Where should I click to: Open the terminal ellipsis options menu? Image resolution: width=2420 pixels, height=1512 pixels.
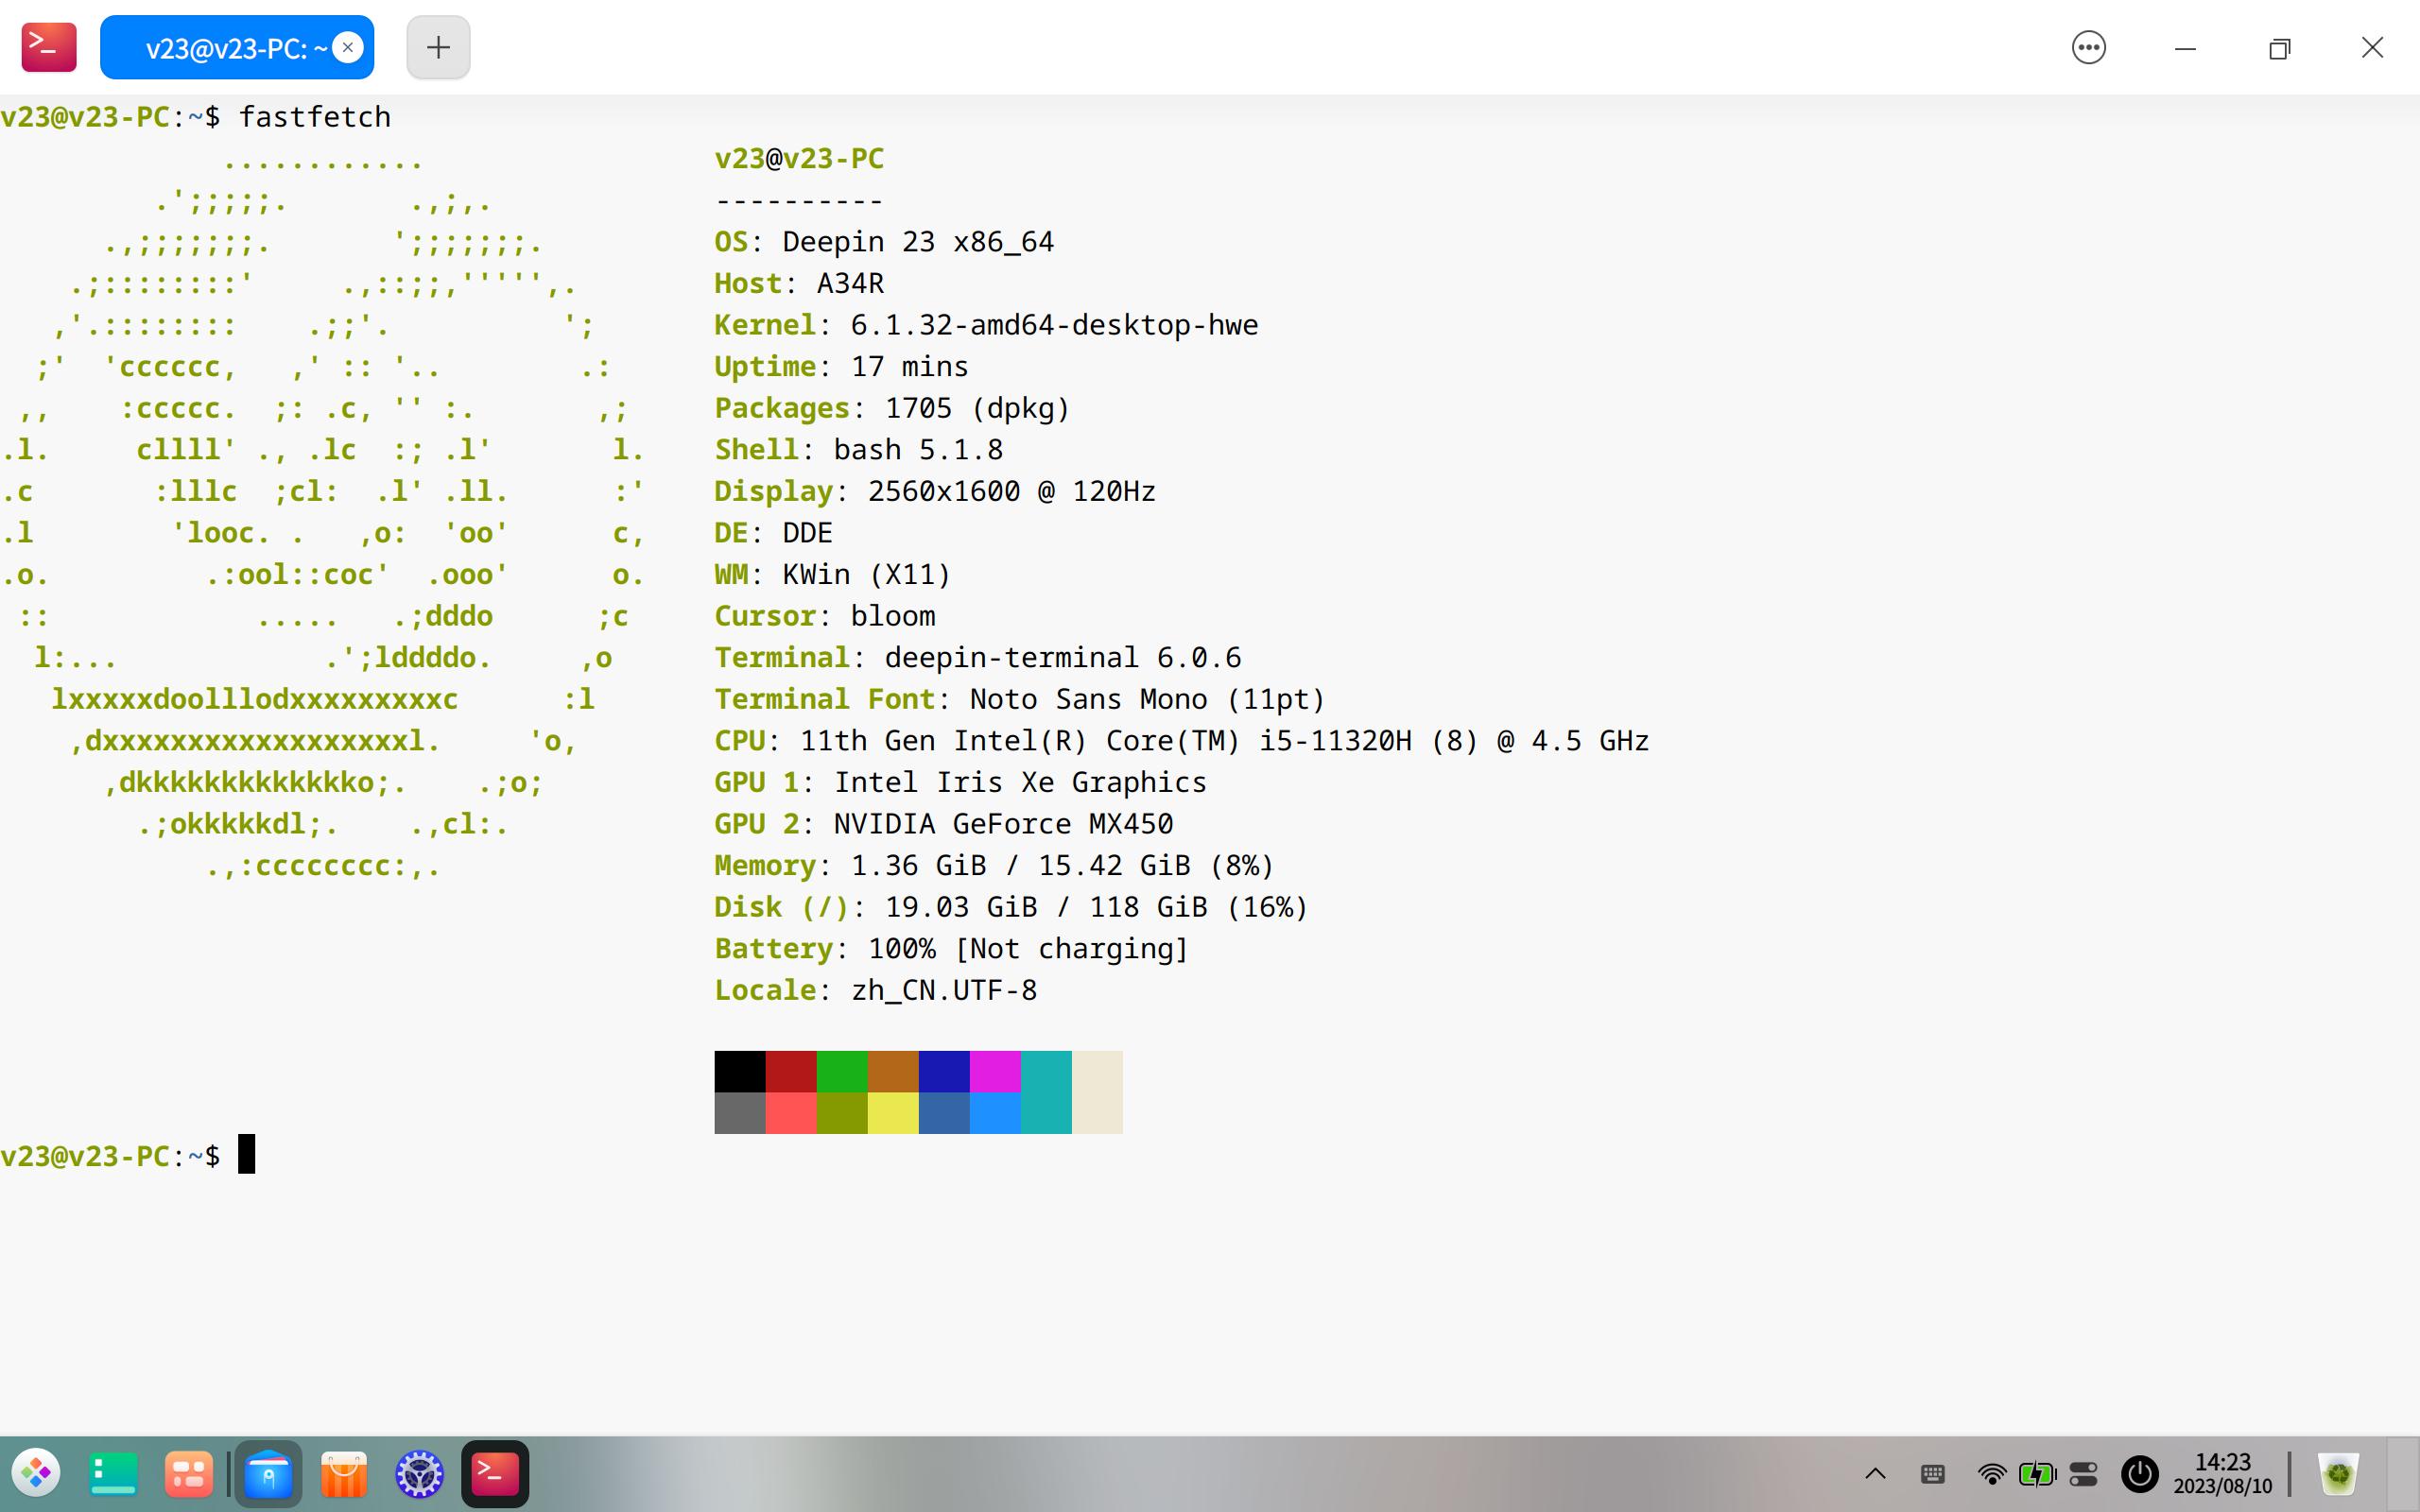click(x=2091, y=47)
